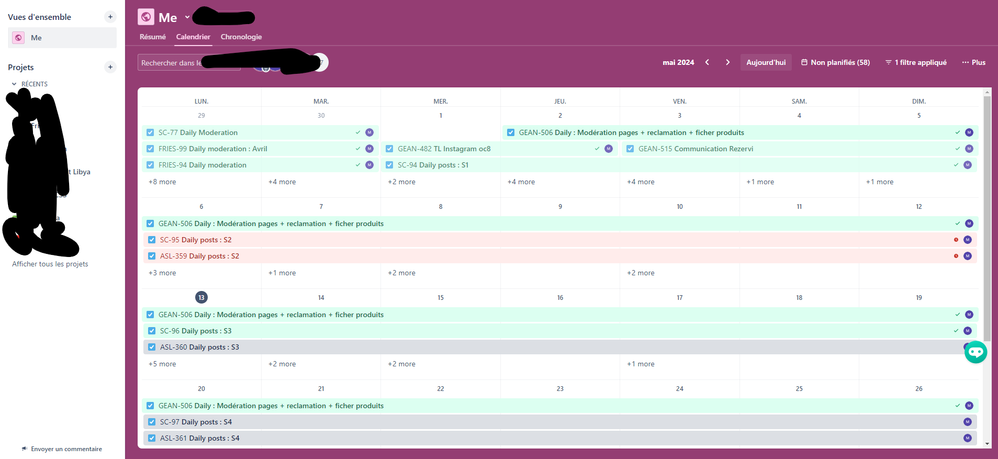
Task: Click Afficher tous les projets link
Action: tap(50, 264)
